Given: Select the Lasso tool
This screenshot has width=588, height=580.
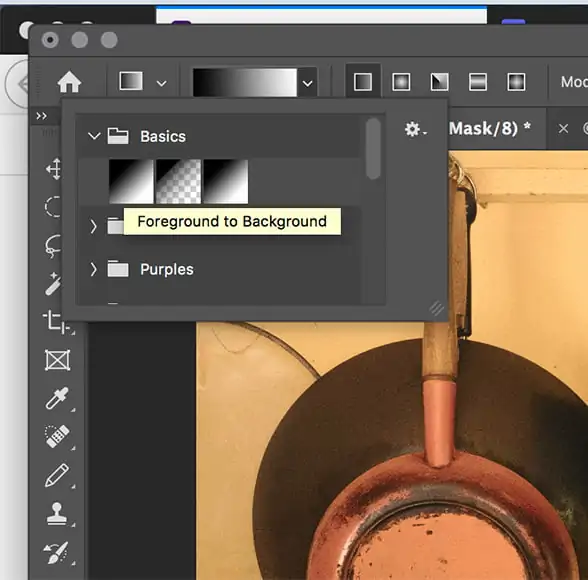Looking at the screenshot, I should 53,246.
